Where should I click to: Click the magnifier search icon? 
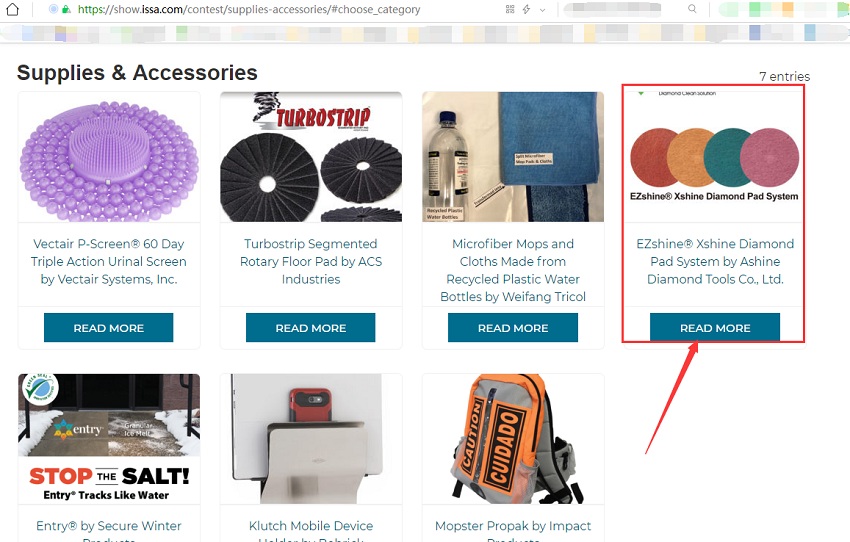[692, 9]
